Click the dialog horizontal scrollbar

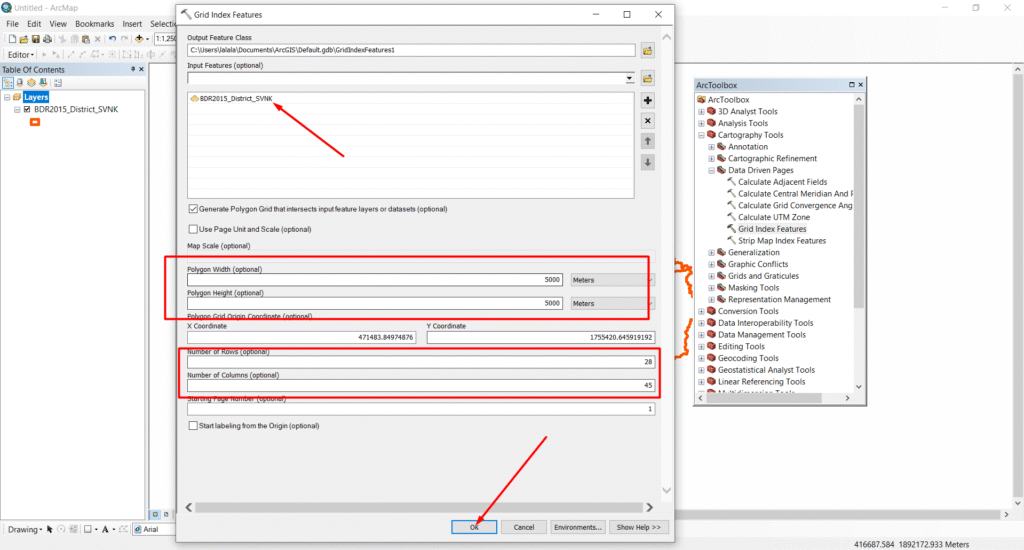pyautogui.click(x=419, y=508)
